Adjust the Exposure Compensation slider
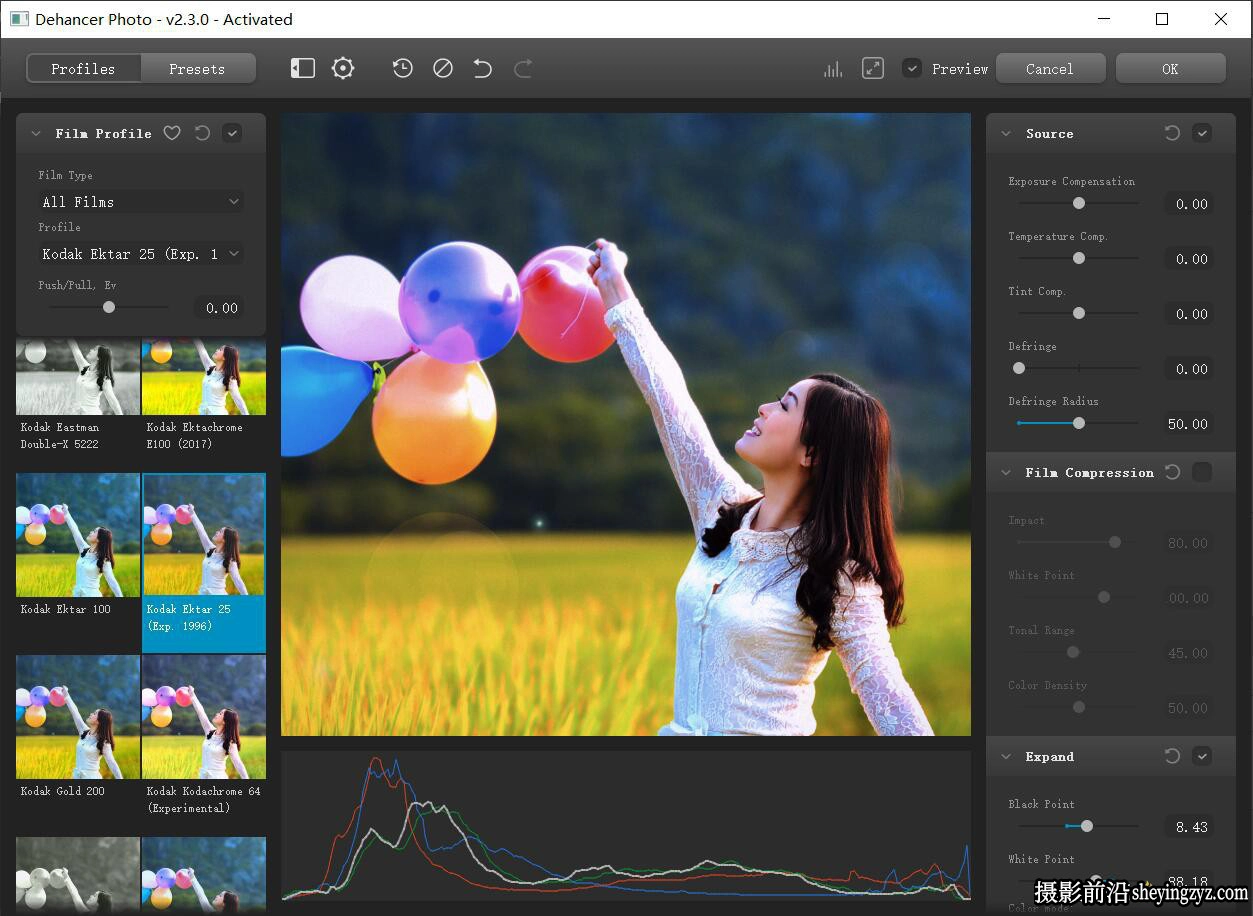 (x=1078, y=203)
